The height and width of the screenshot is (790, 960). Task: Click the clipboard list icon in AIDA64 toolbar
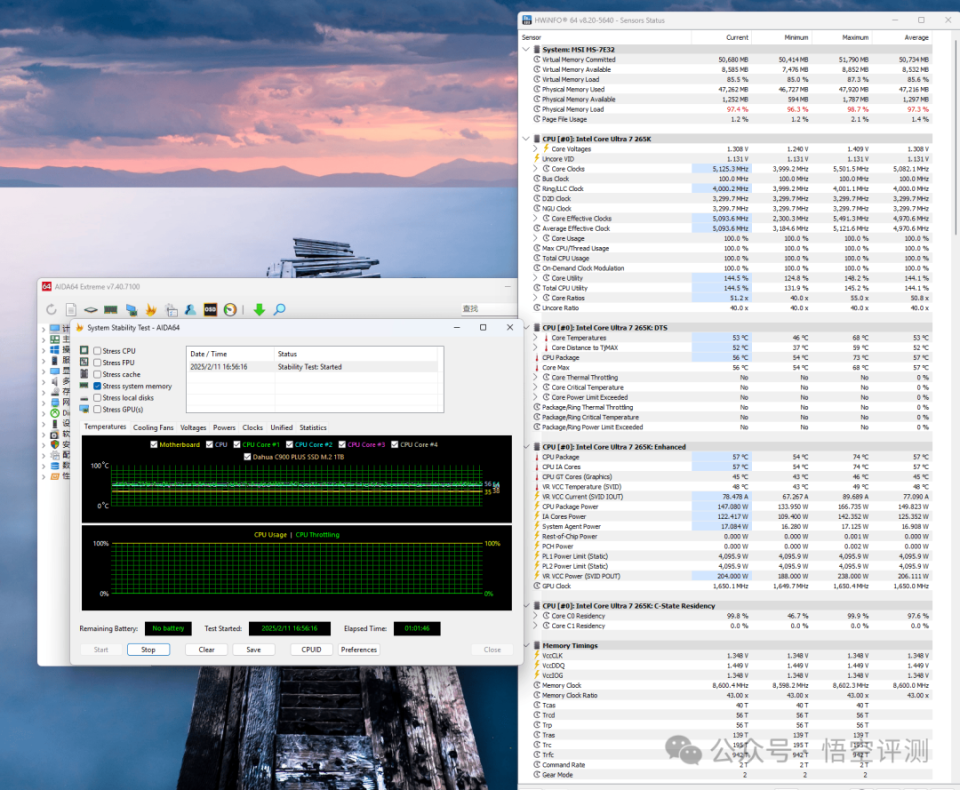(171, 310)
